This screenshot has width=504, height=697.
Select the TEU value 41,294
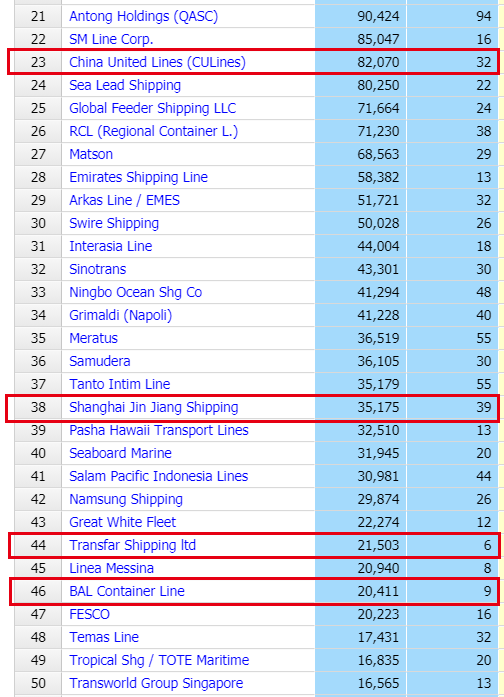pyautogui.click(x=378, y=292)
